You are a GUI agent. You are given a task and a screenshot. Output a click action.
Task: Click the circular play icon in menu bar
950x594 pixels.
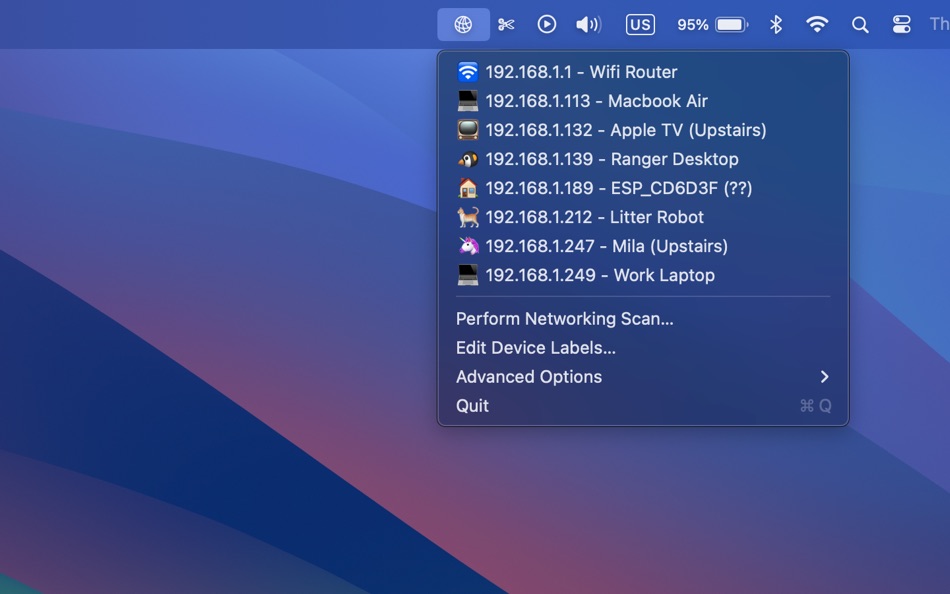tap(546, 24)
